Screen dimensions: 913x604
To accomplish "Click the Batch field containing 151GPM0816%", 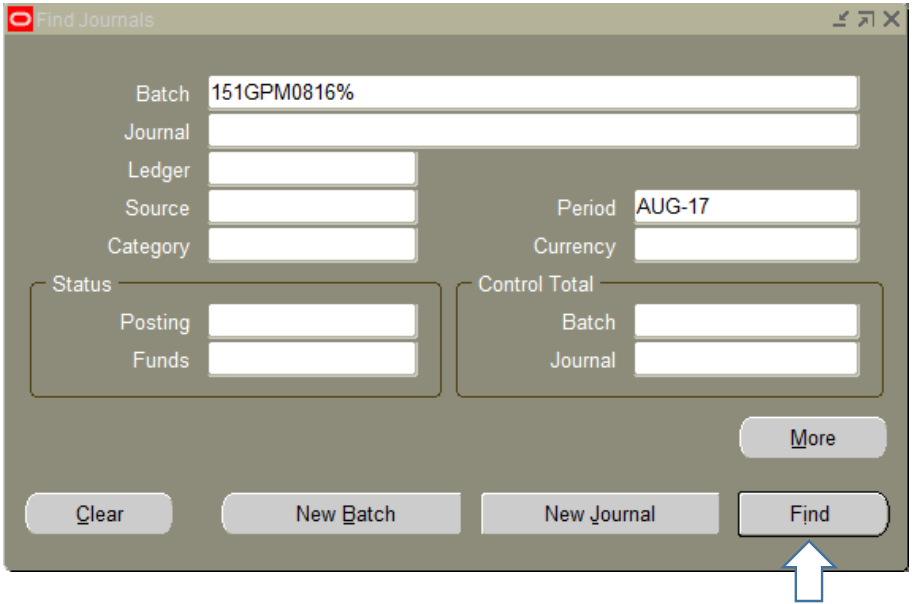I will (533, 93).
